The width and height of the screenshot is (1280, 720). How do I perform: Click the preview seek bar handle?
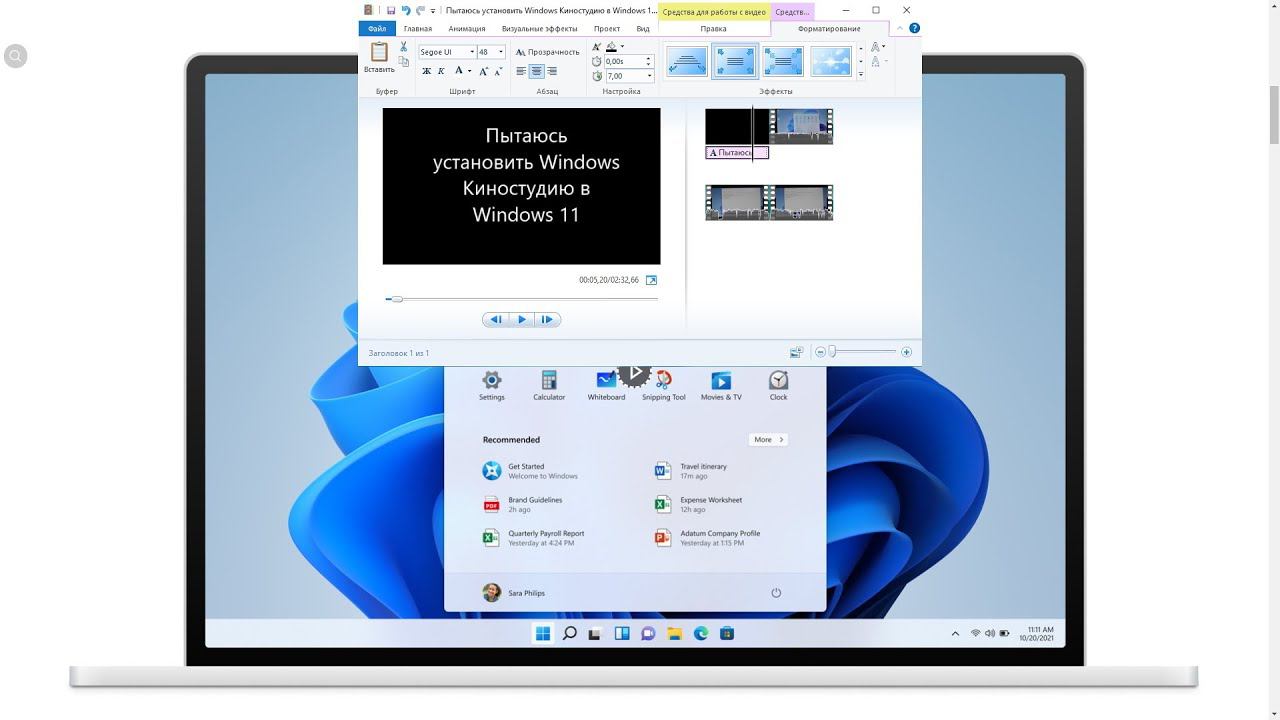397,299
